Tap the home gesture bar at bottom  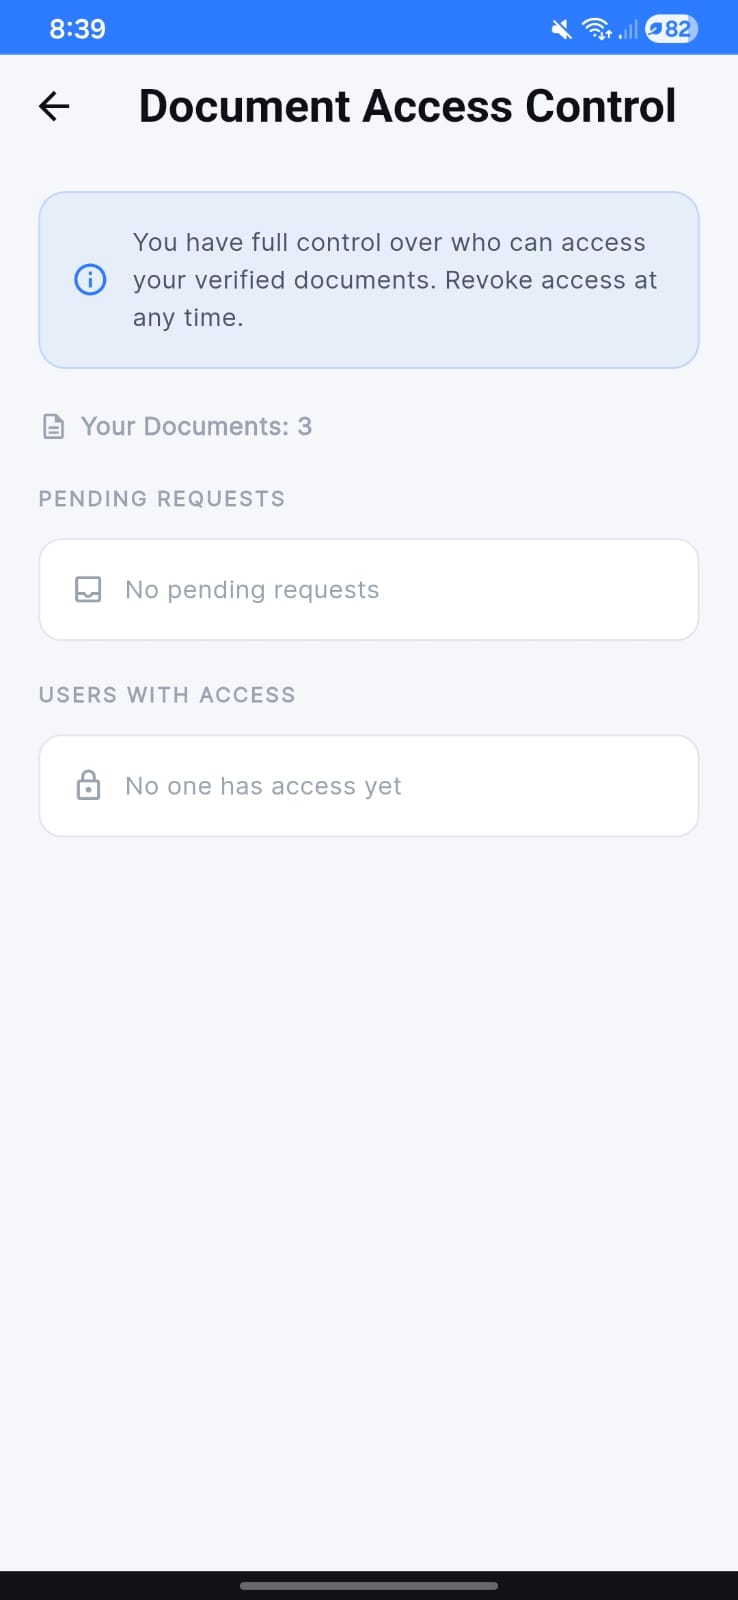pos(369,1586)
